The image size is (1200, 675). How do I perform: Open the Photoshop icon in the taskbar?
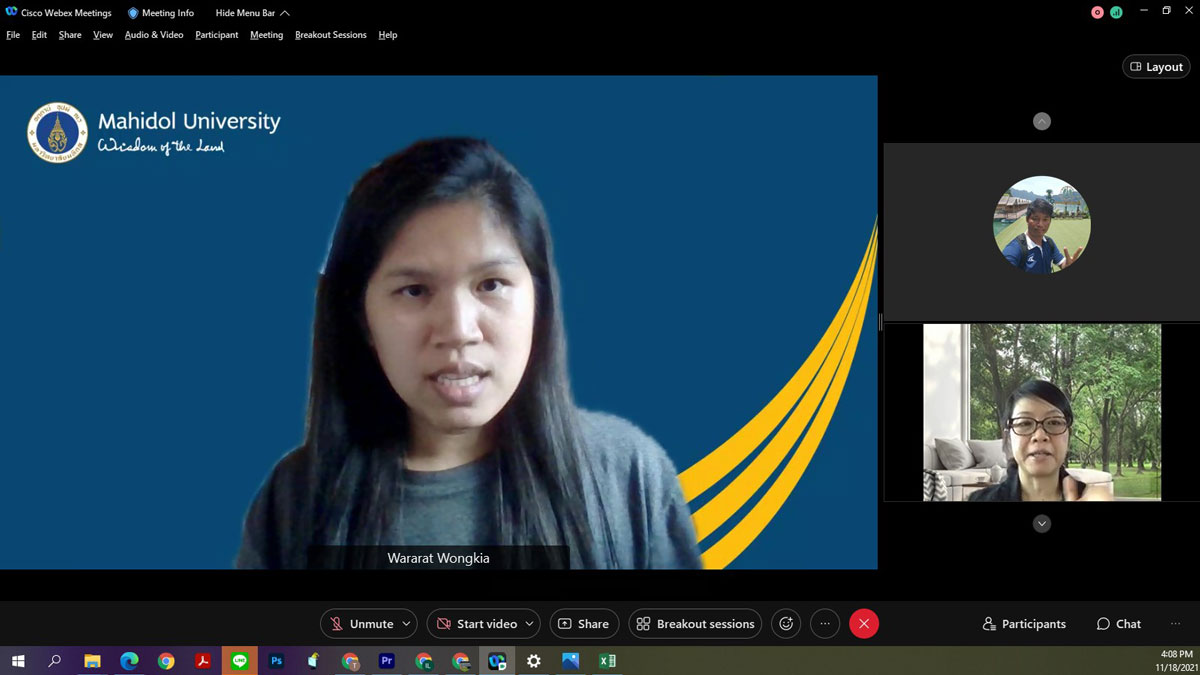(276, 661)
